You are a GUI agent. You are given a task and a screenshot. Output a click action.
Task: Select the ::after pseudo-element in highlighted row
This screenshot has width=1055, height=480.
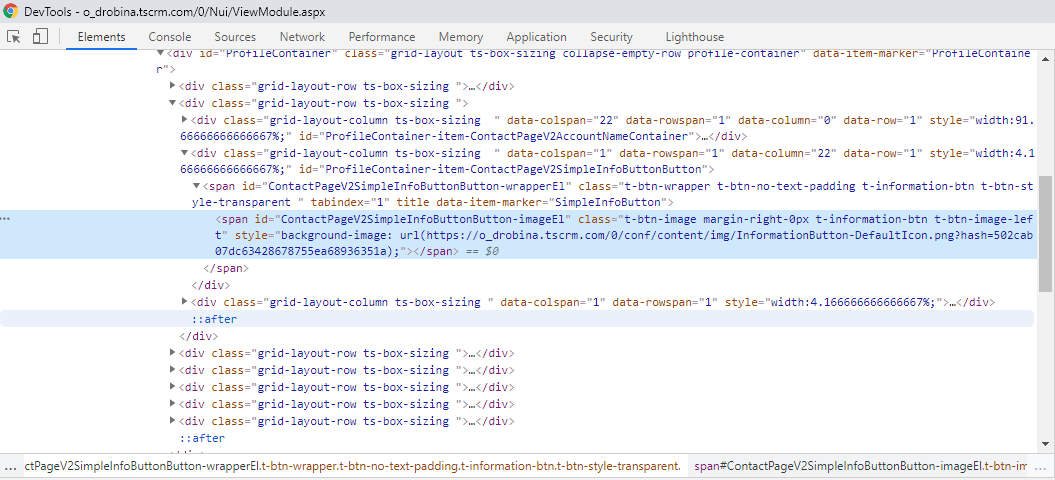point(214,319)
